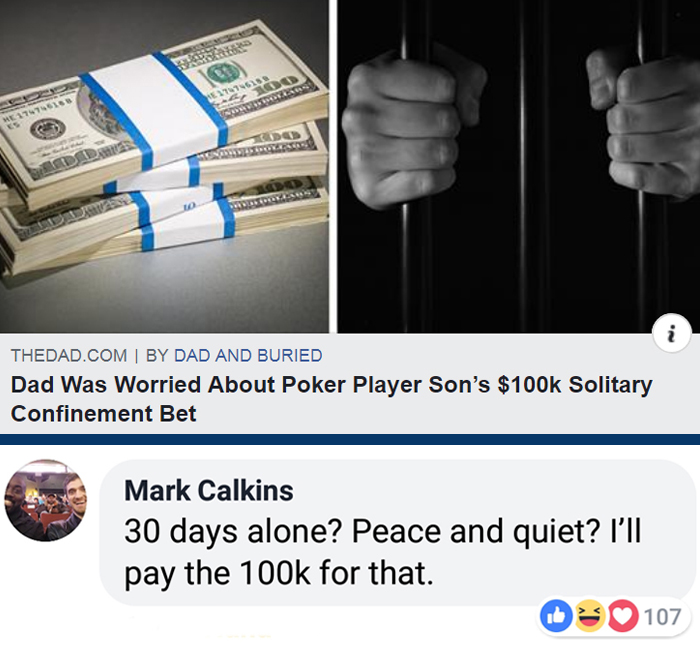Select the comment text about 30 days alone
The height and width of the screenshot is (658, 700).
(x=383, y=553)
